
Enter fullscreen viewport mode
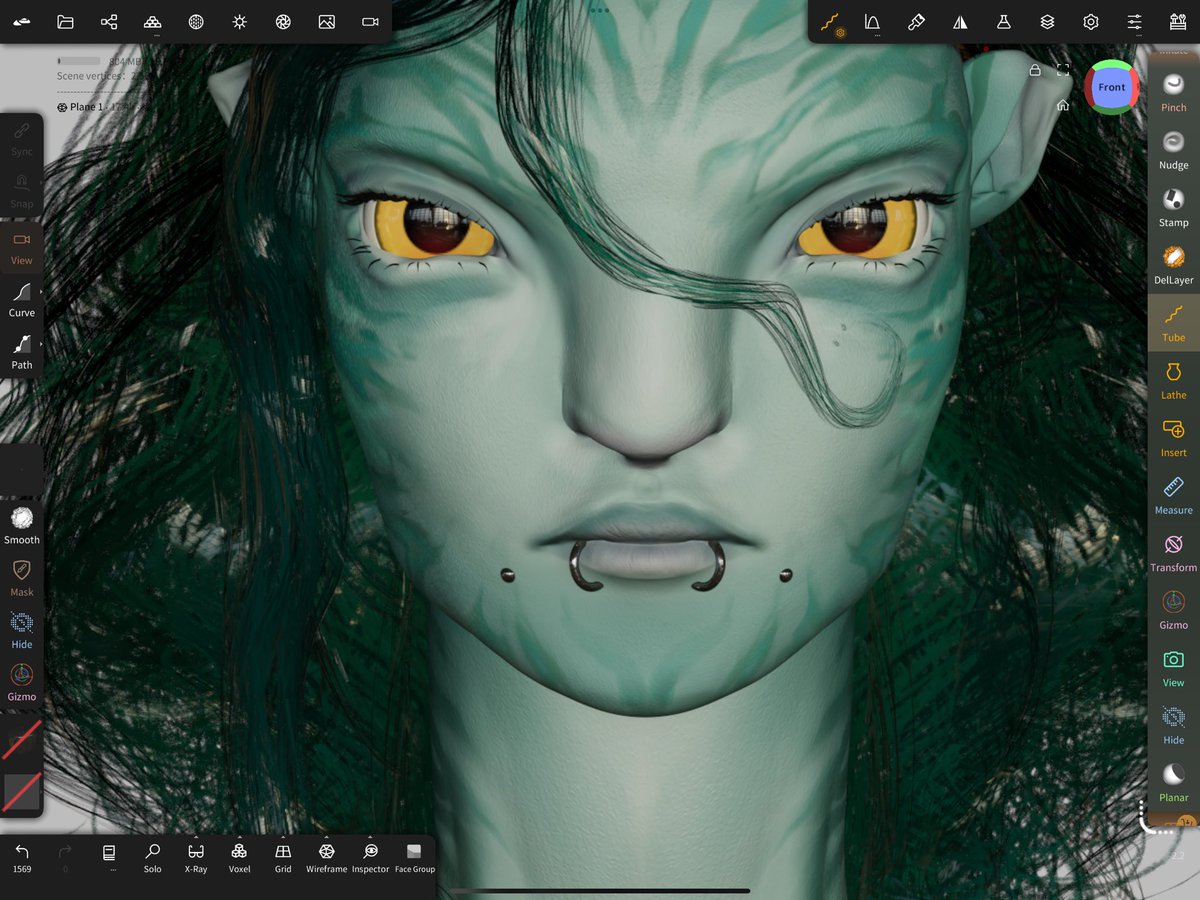coord(1063,70)
